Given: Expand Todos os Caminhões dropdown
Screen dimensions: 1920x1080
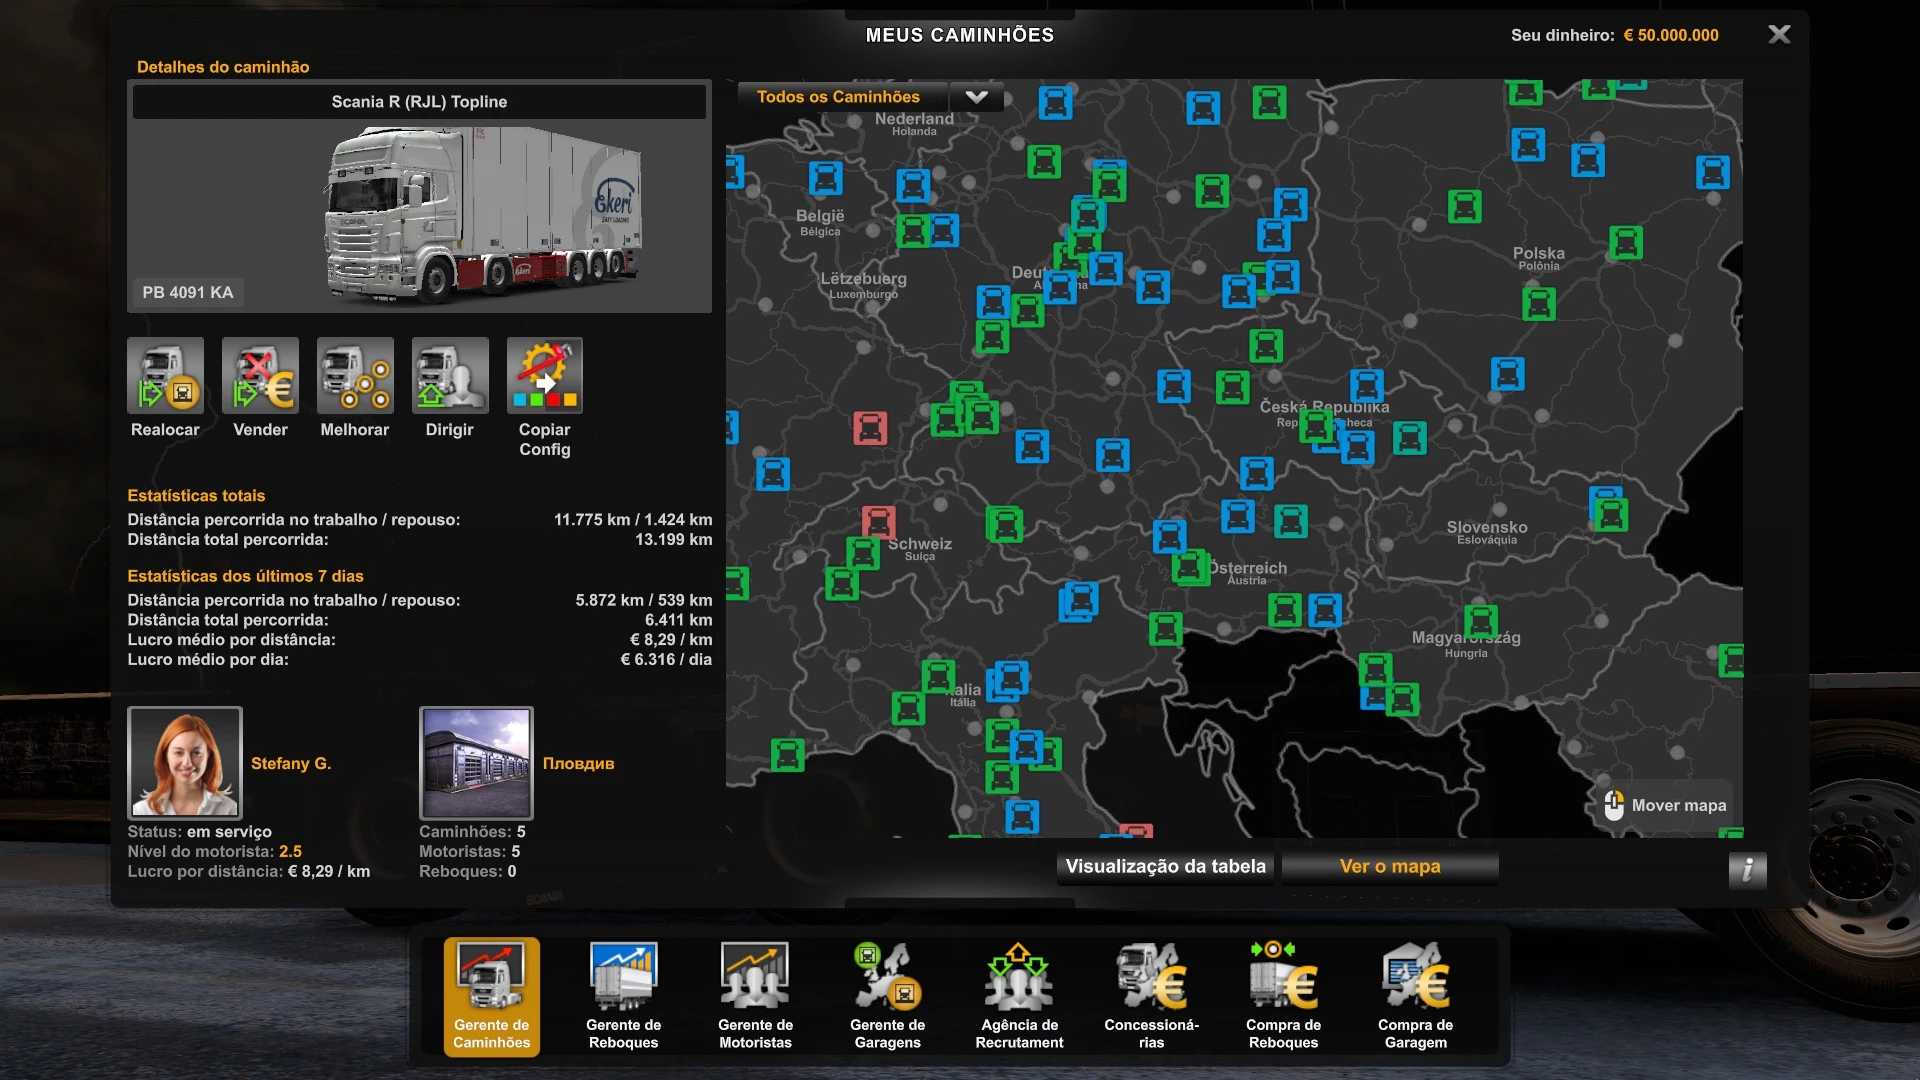Looking at the screenshot, I should [838, 97].
